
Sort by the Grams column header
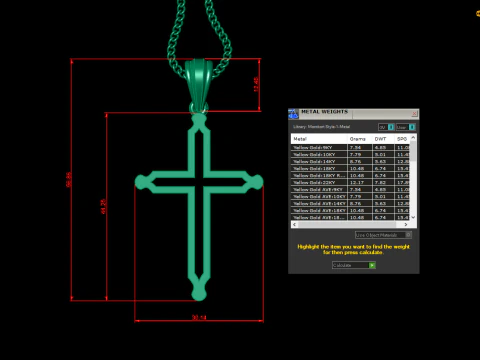click(360, 139)
